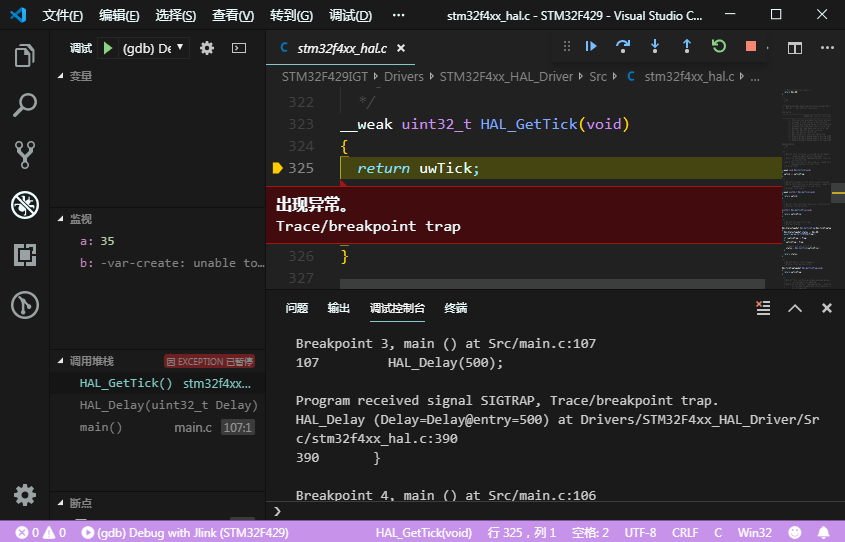Open the debug configuration dropdown
The height and width of the screenshot is (542, 845).
(x=153, y=48)
